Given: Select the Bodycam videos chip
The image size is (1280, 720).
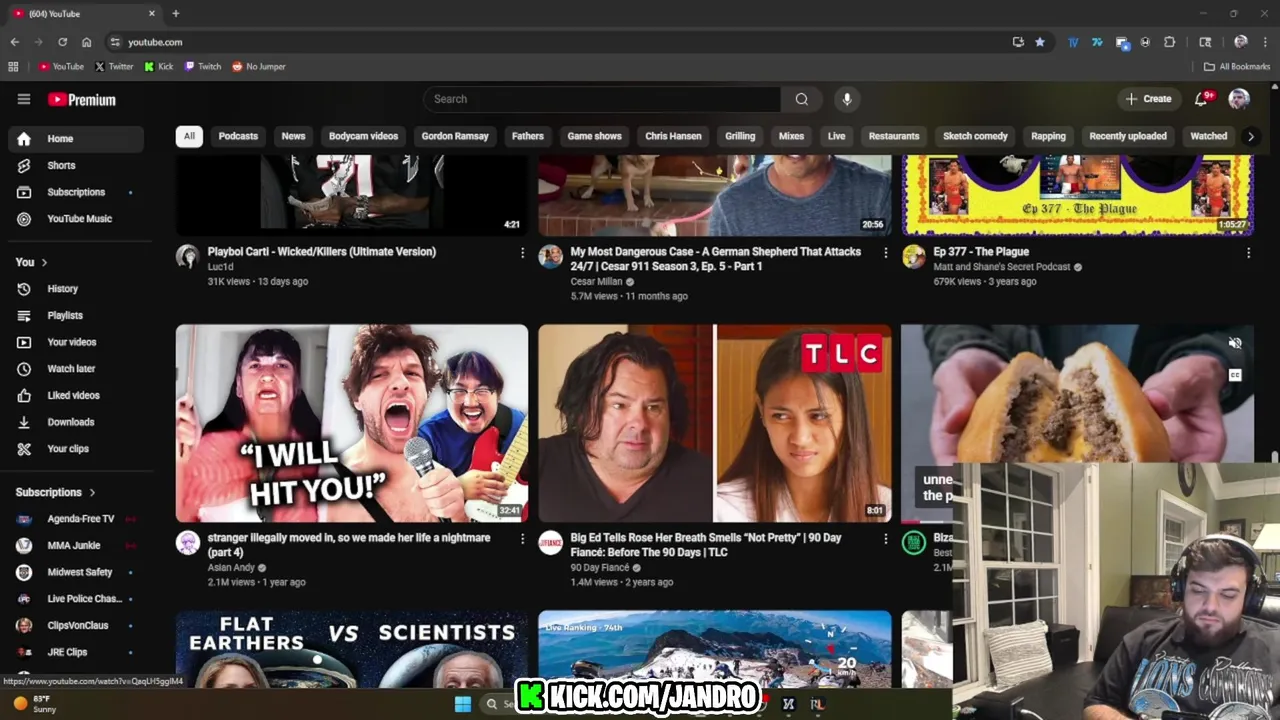Looking at the screenshot, I should (x=363, y=136).
